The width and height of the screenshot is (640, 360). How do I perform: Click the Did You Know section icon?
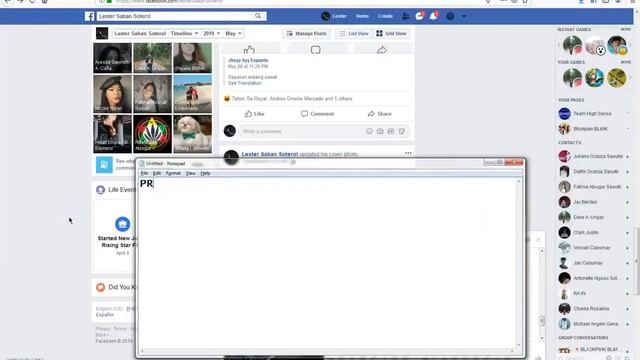[x=100, y=287]
